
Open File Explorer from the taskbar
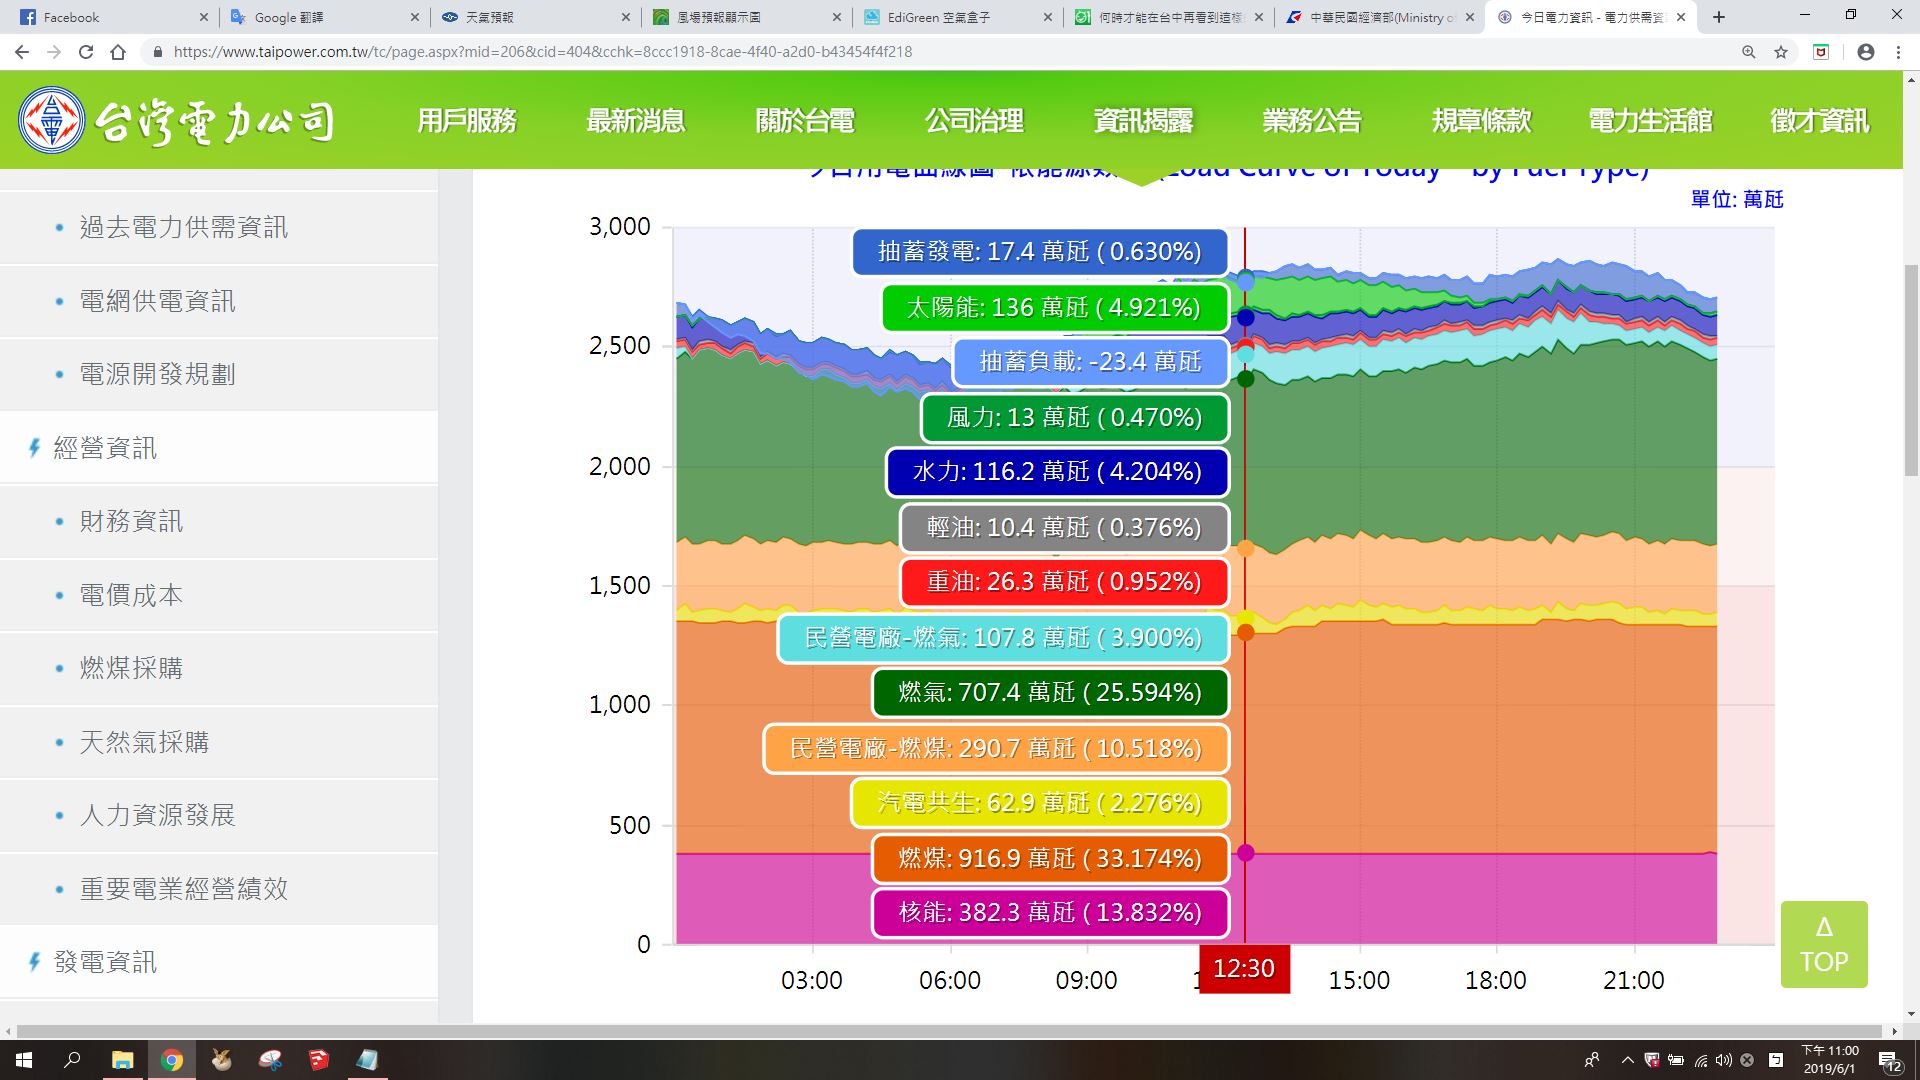(x=122, y=1060)
